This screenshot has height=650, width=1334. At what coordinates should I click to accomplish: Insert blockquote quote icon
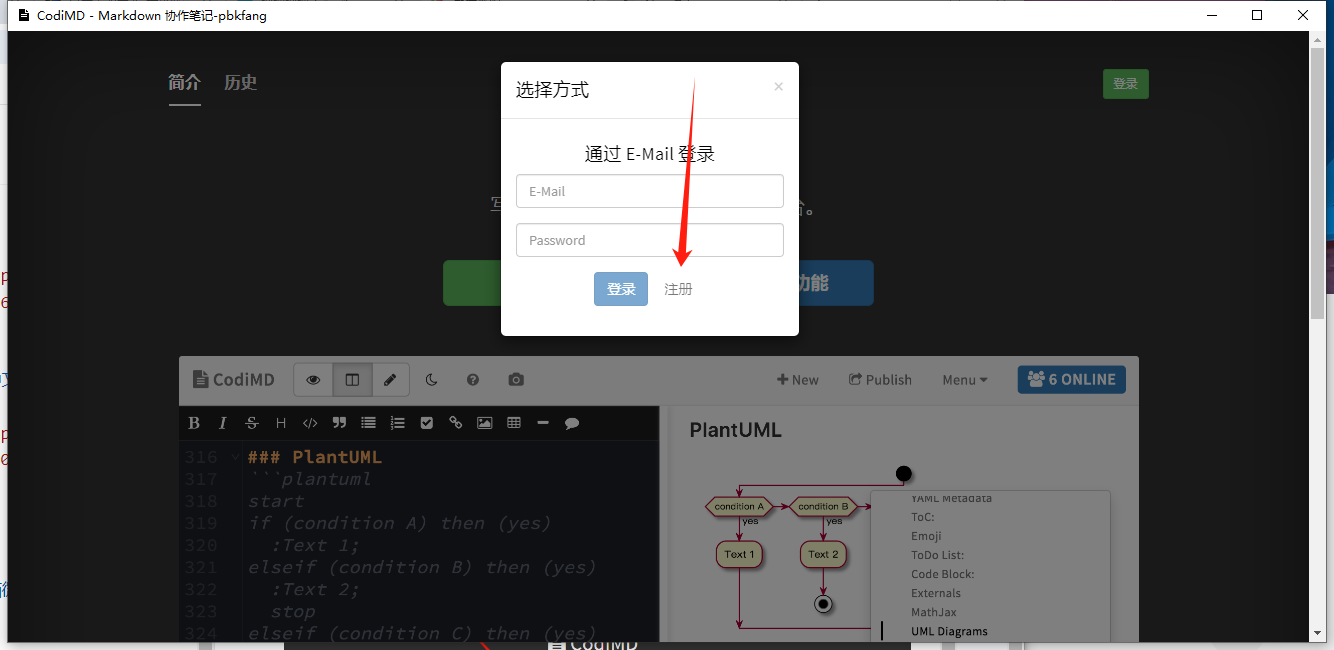coord(339,423)
